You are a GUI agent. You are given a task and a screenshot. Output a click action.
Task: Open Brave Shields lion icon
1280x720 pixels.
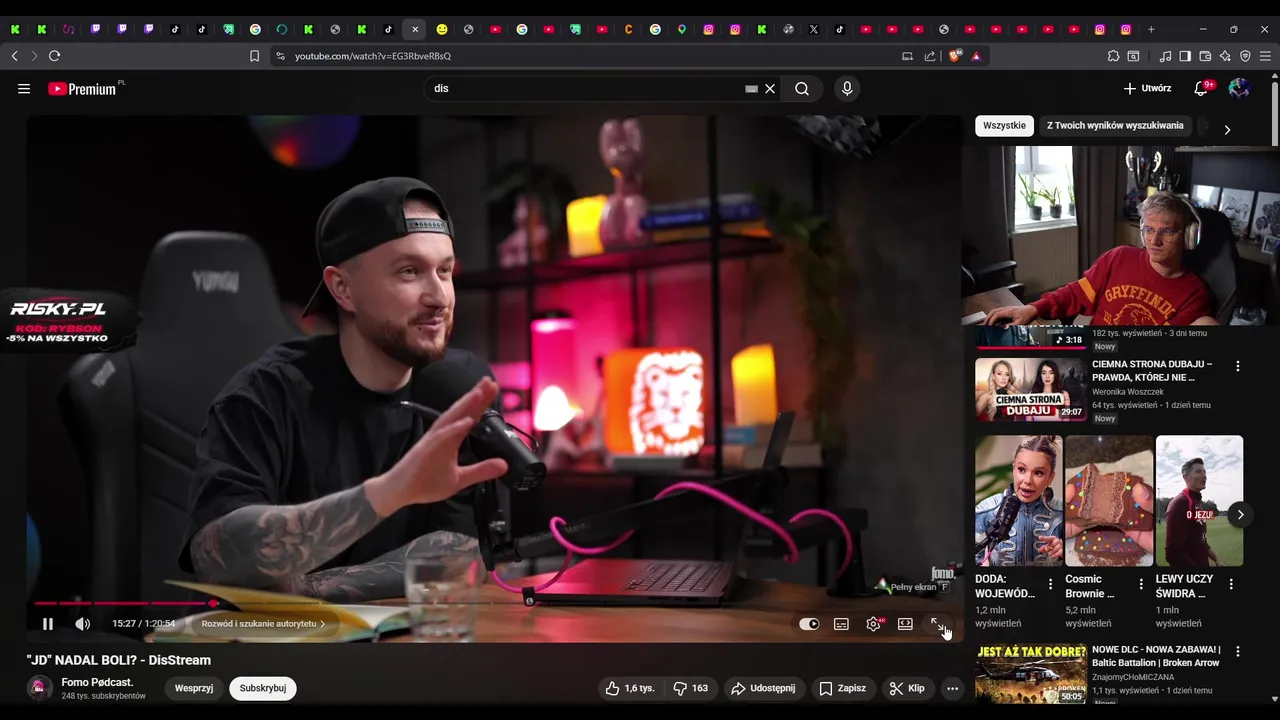[955, 56]
